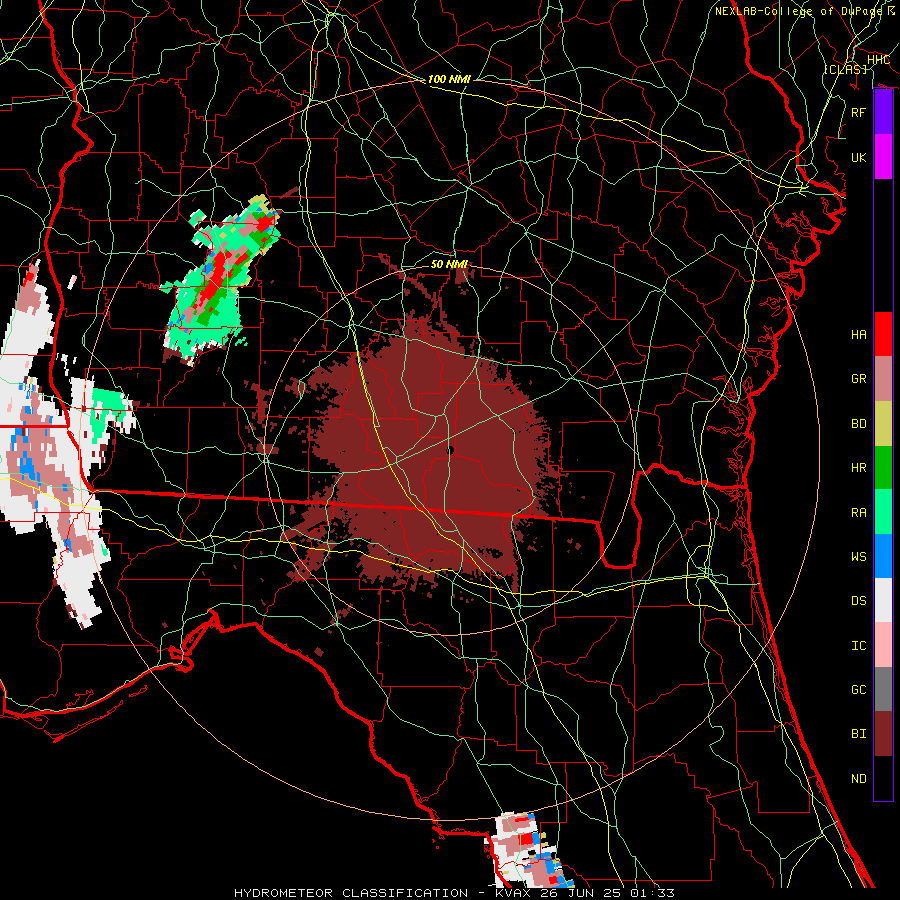Viewport: 900px width, 900px height.
Task: Click the ND legend label
Action: tap(859, 779)
